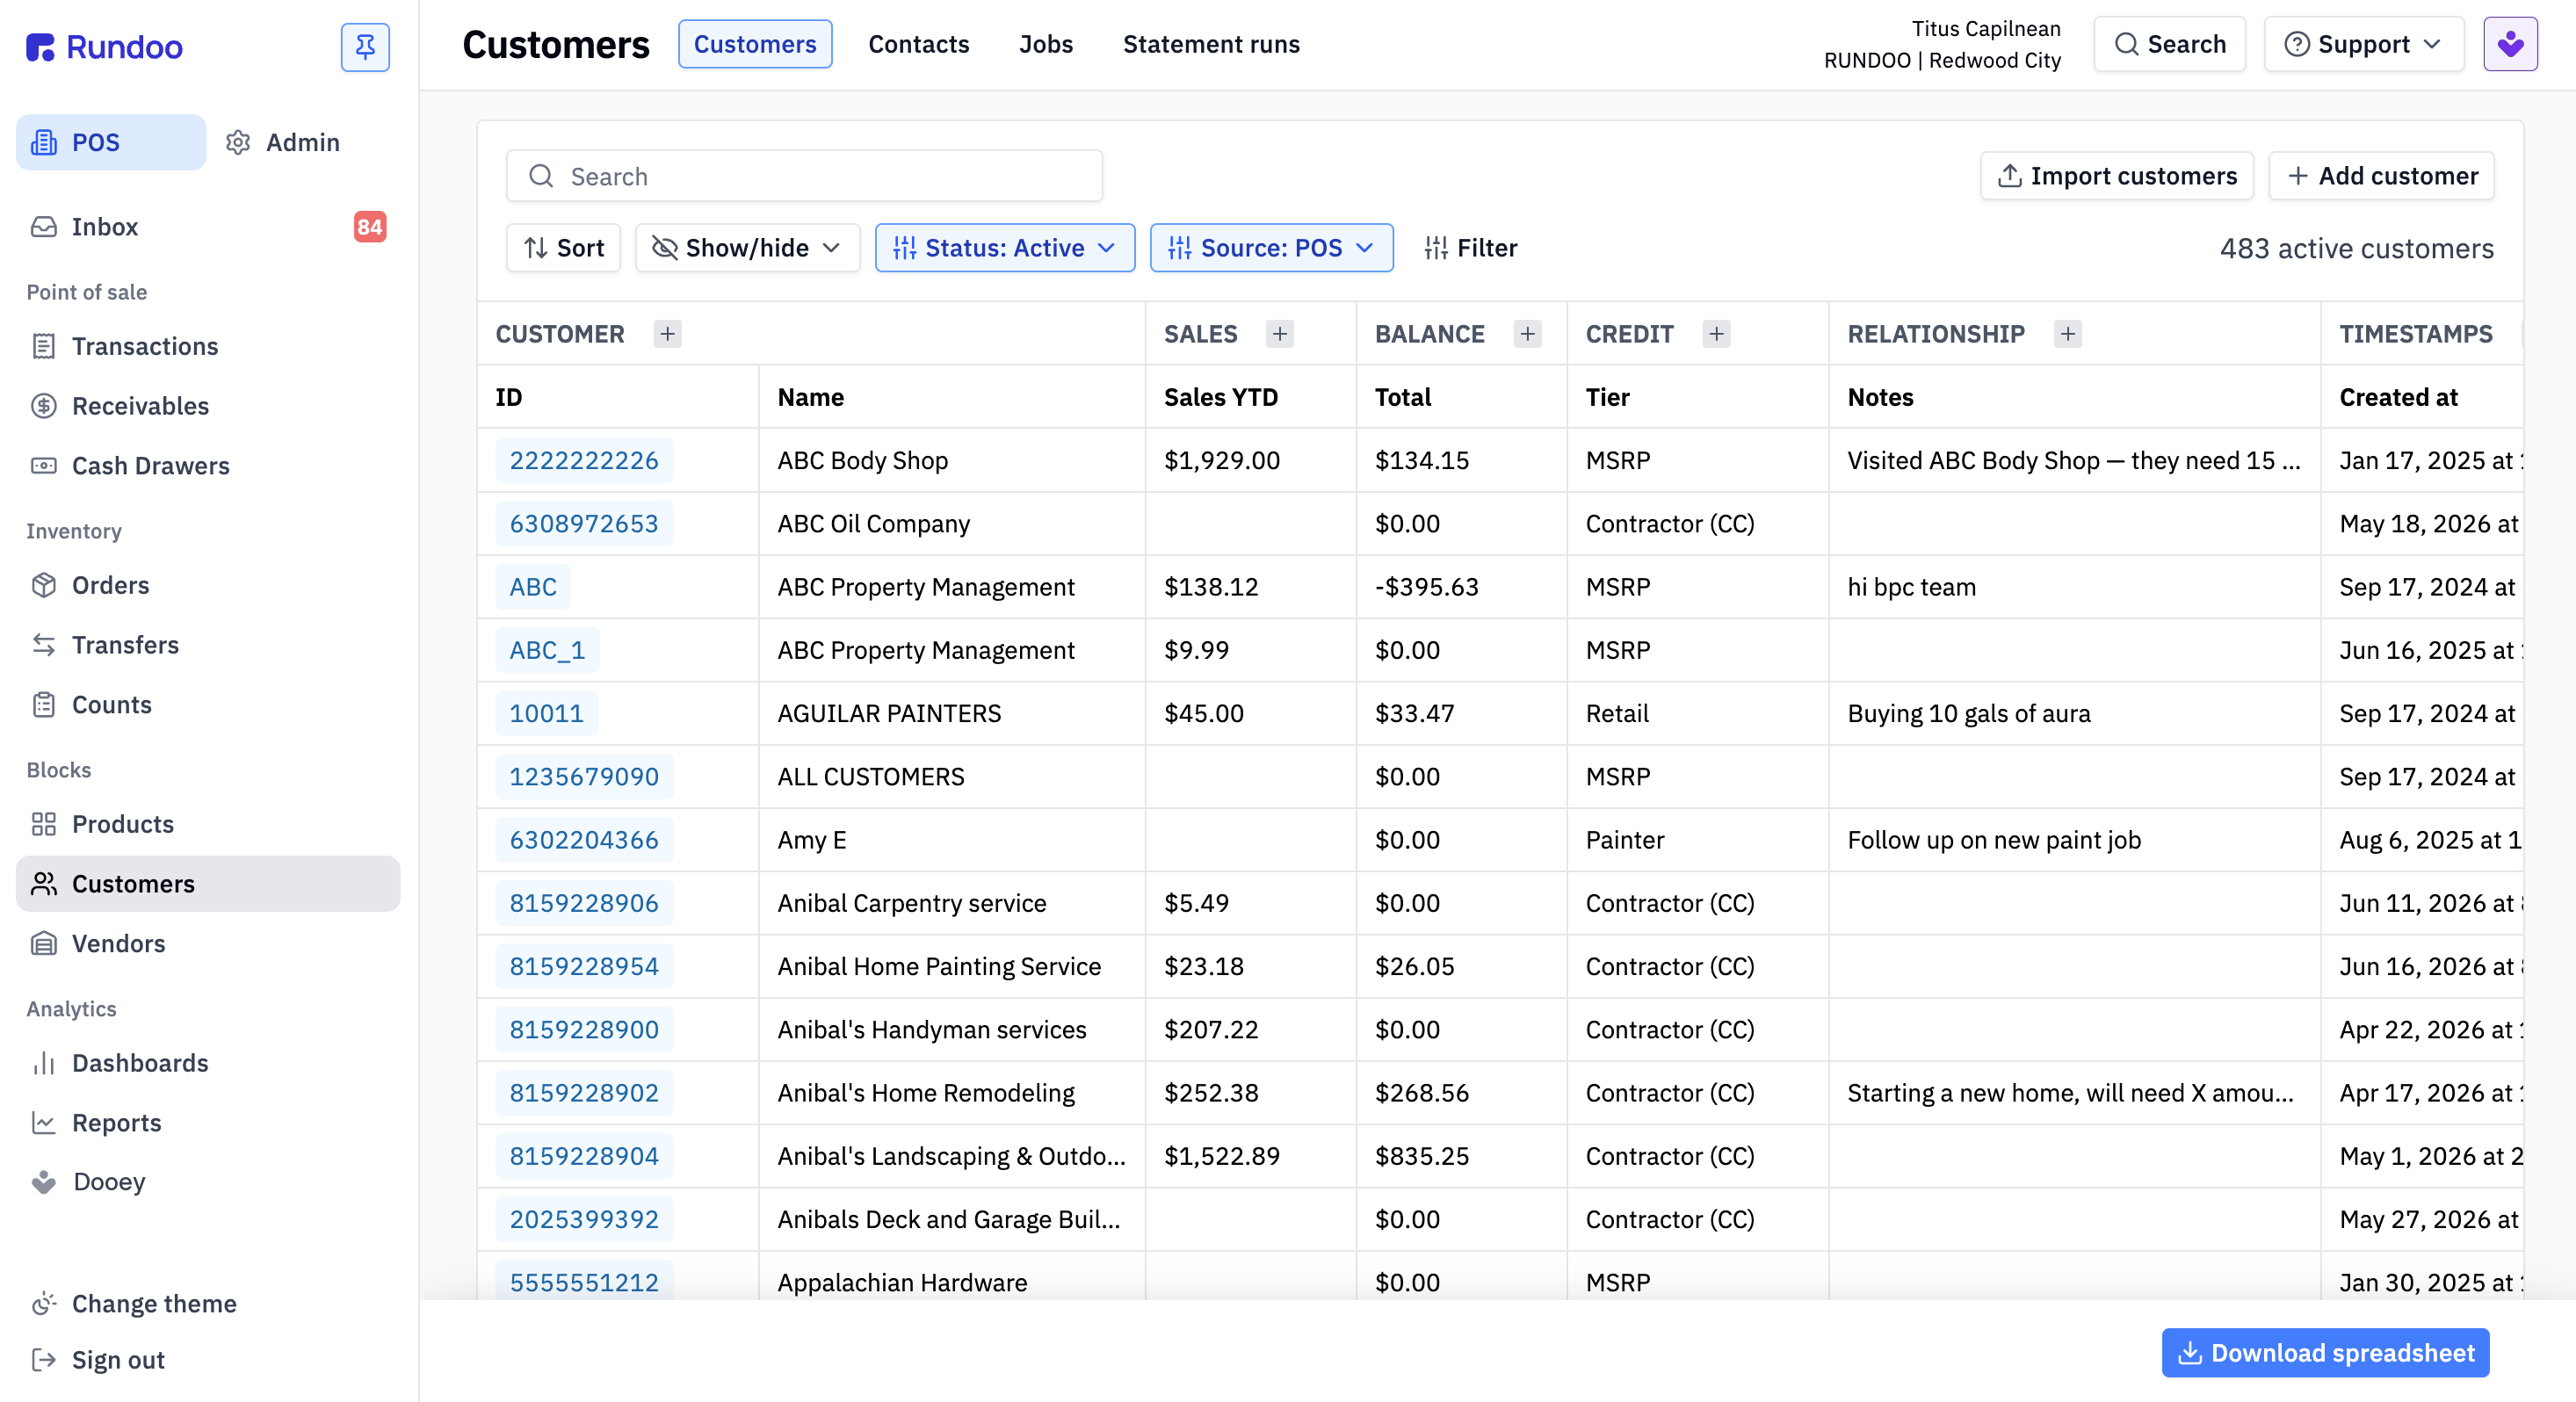Screen dimensions: 2576x1402
Task: Open Products under Blocks
Action: 207,824
